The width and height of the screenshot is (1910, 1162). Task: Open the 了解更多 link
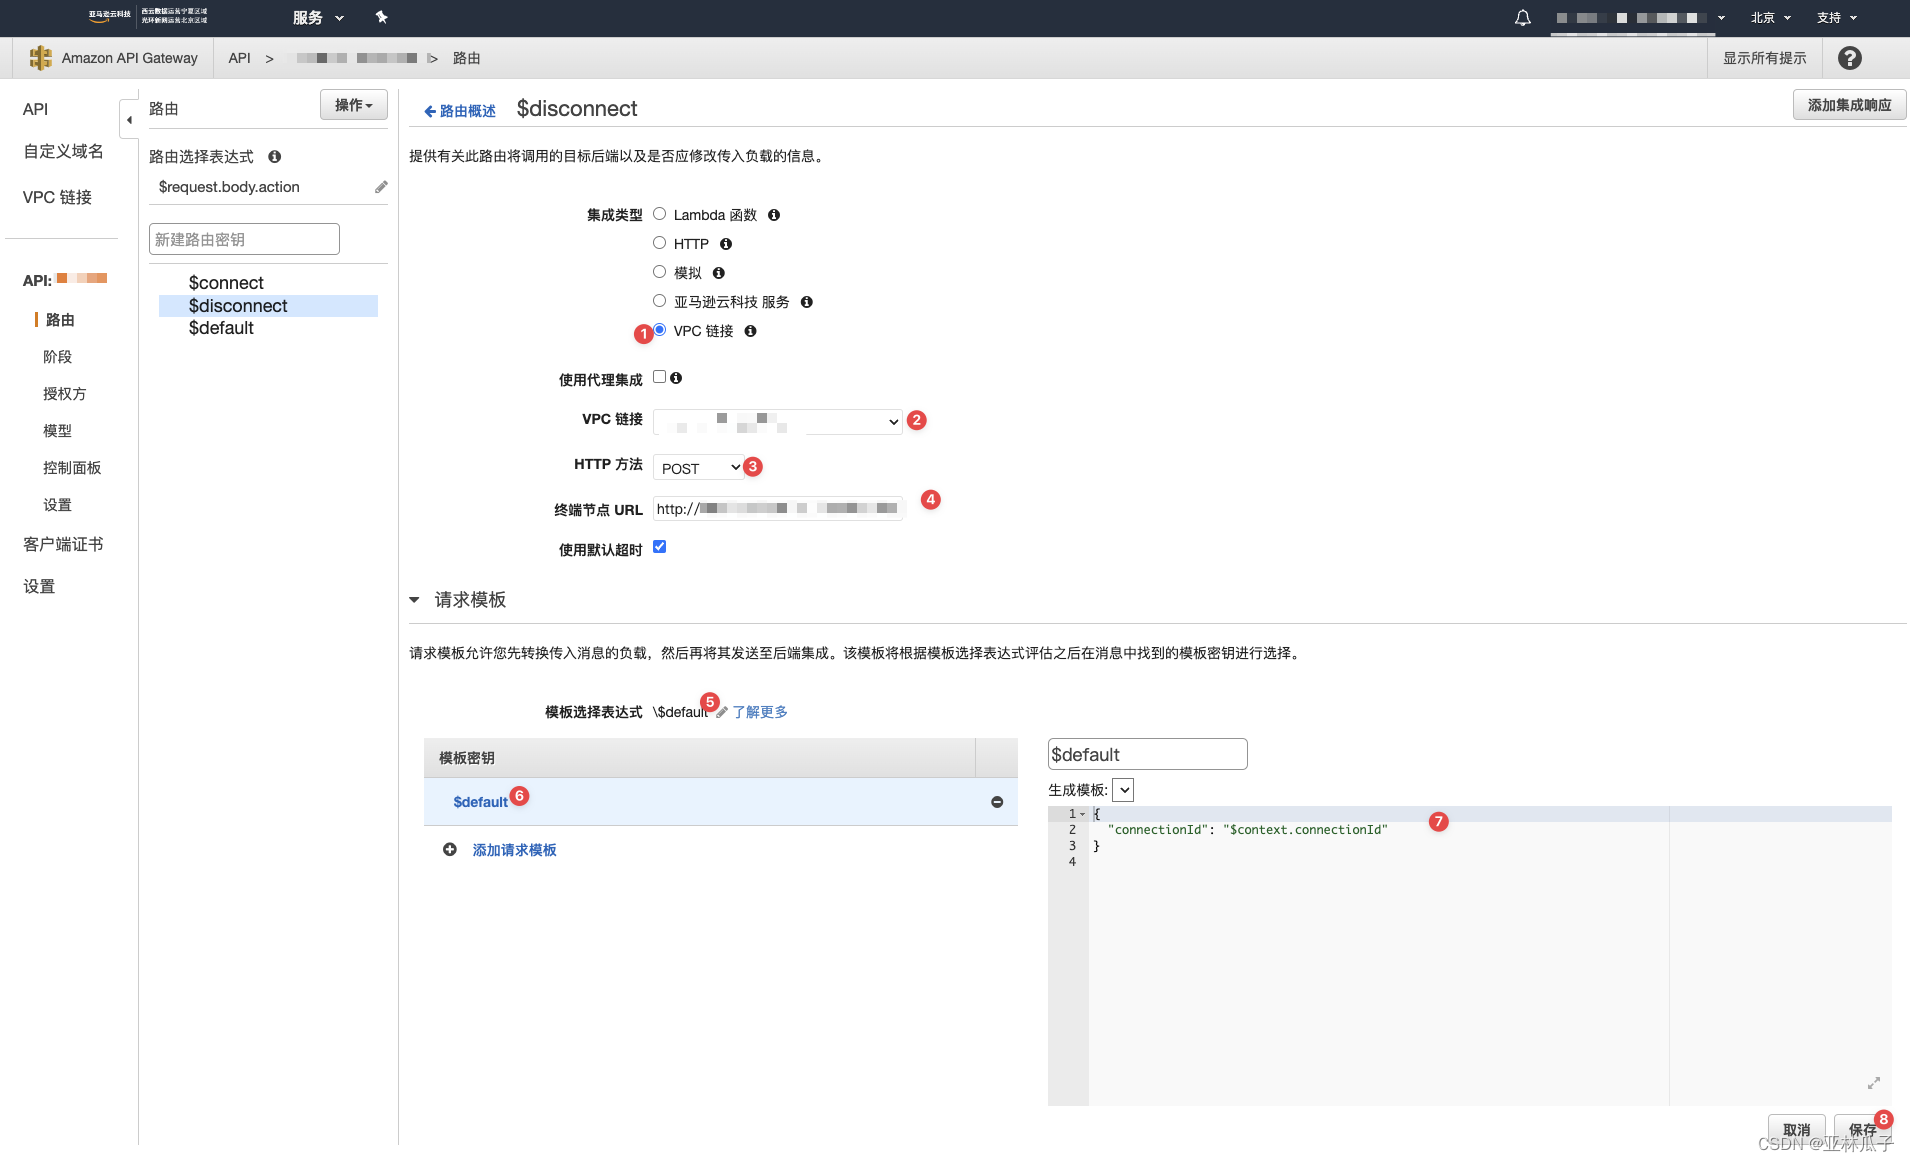760,712
